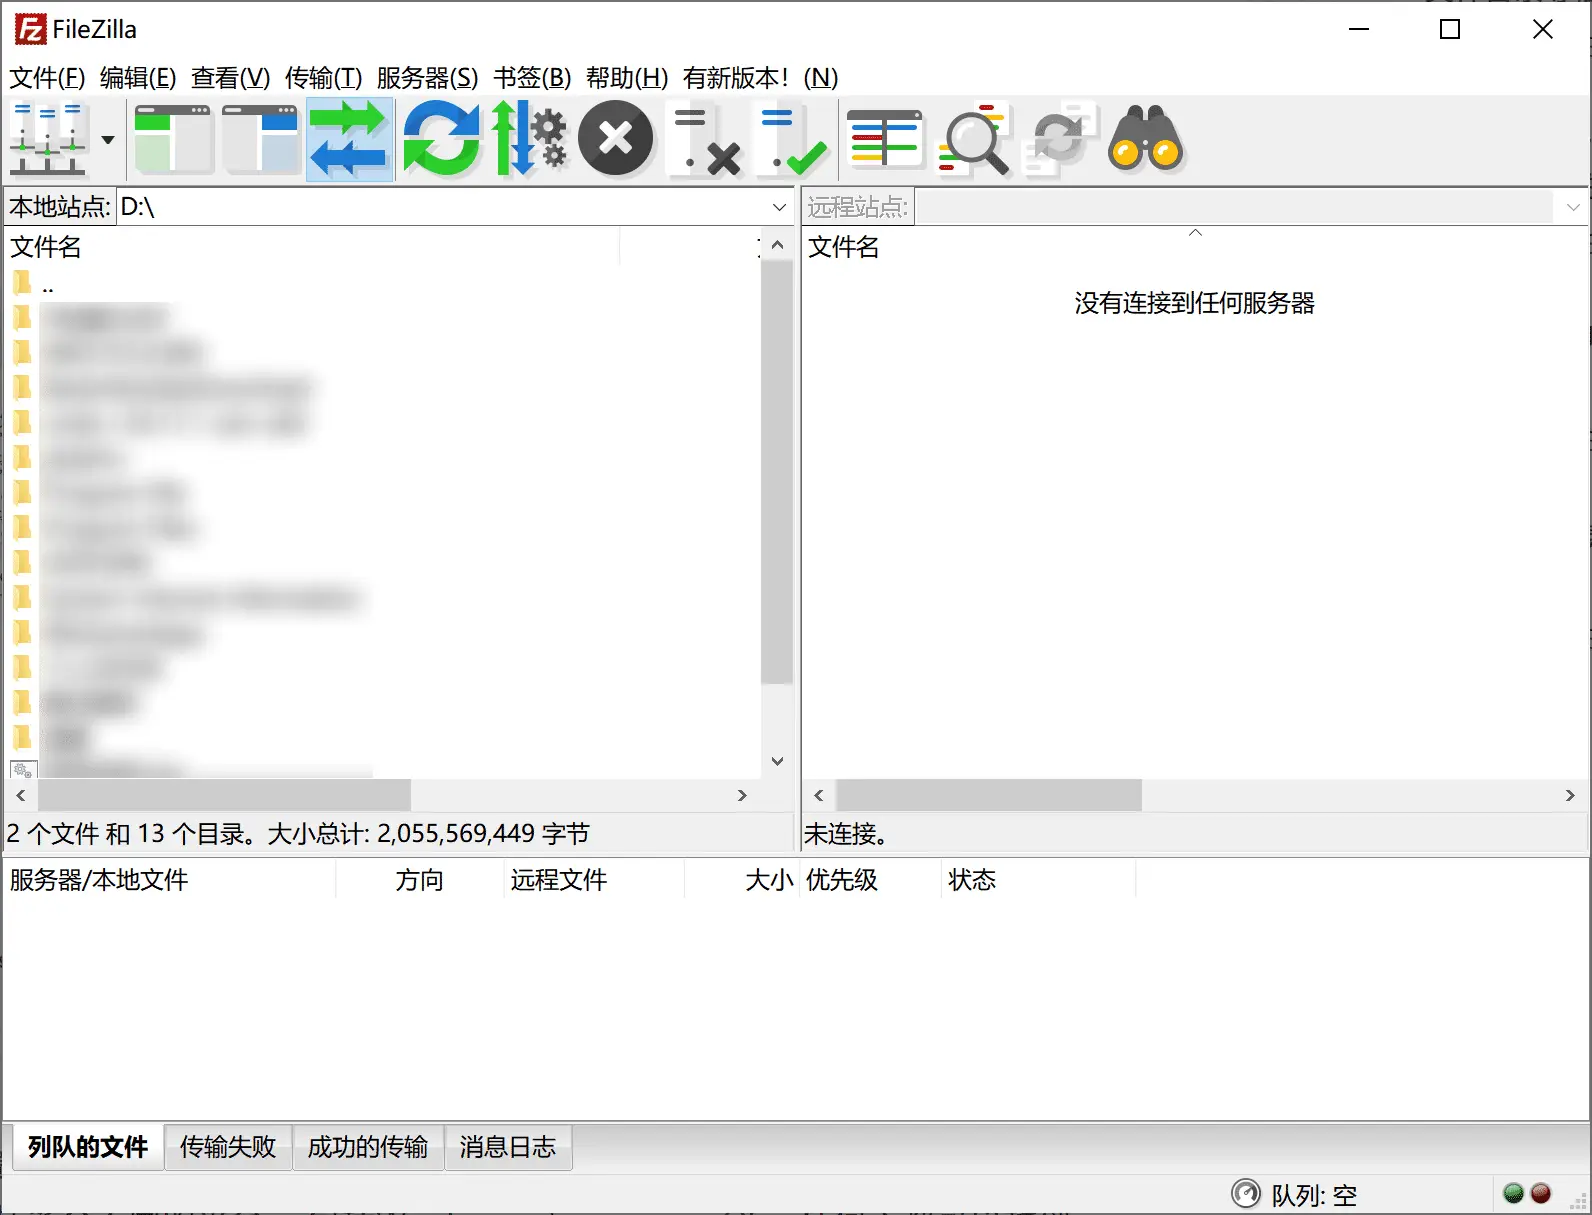1592x1215 pixels.
Task: Open the 服务器(S) menu
Action: pos(427,78)
